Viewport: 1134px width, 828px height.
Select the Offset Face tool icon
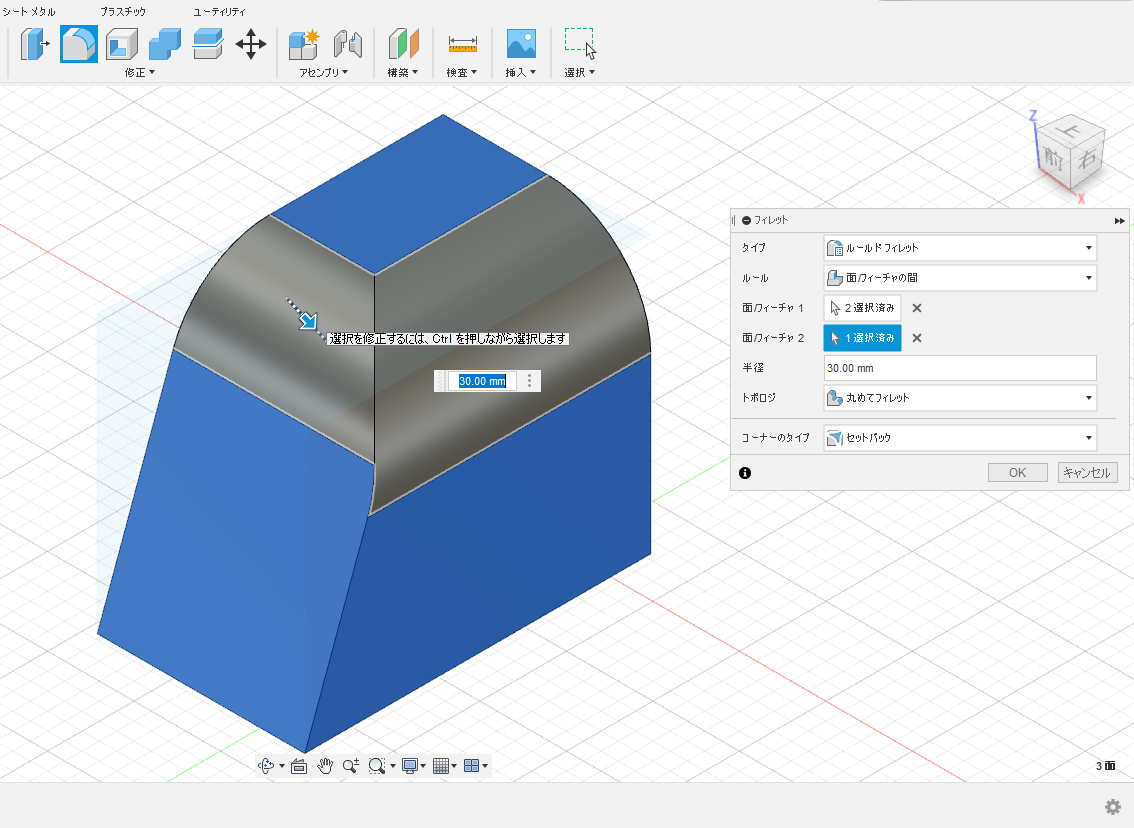[x=208, y=44]
